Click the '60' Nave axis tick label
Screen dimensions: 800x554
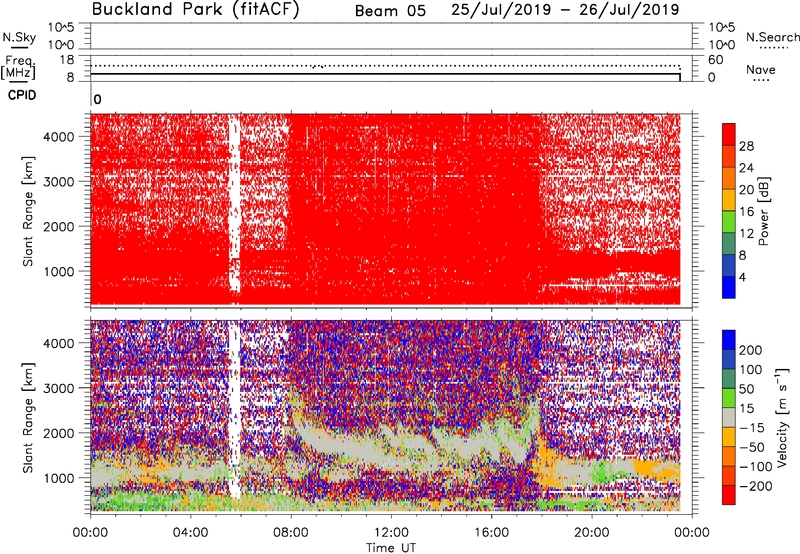pos(715,60)
